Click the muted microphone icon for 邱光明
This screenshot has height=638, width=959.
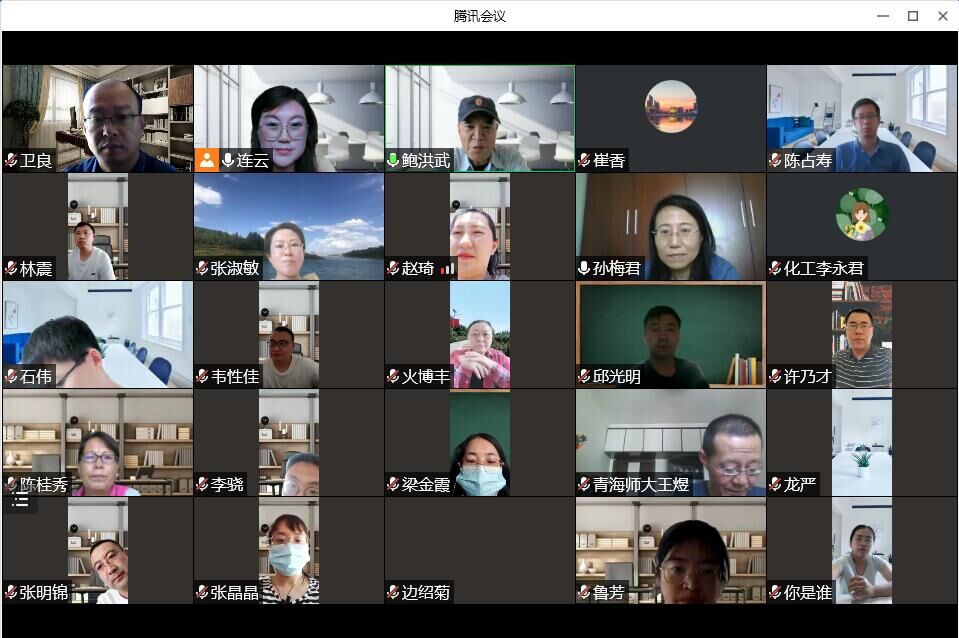pyautogui.click(x=584, y=377)
